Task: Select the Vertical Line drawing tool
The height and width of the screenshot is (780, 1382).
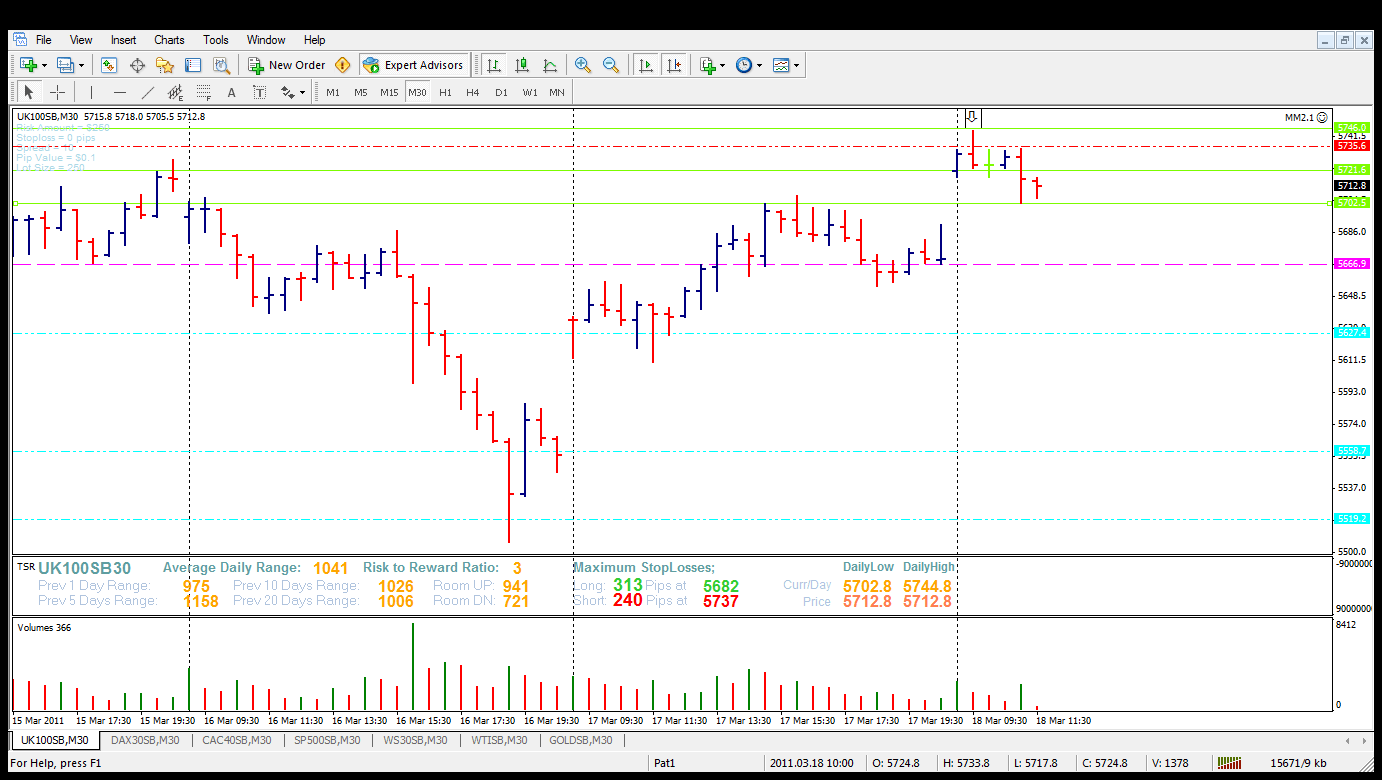Action: [x=91, y=92]
